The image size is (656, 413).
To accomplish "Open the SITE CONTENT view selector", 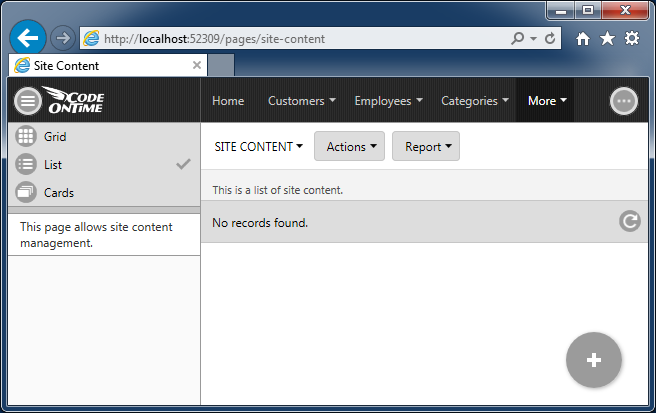I will coord(259,147).
